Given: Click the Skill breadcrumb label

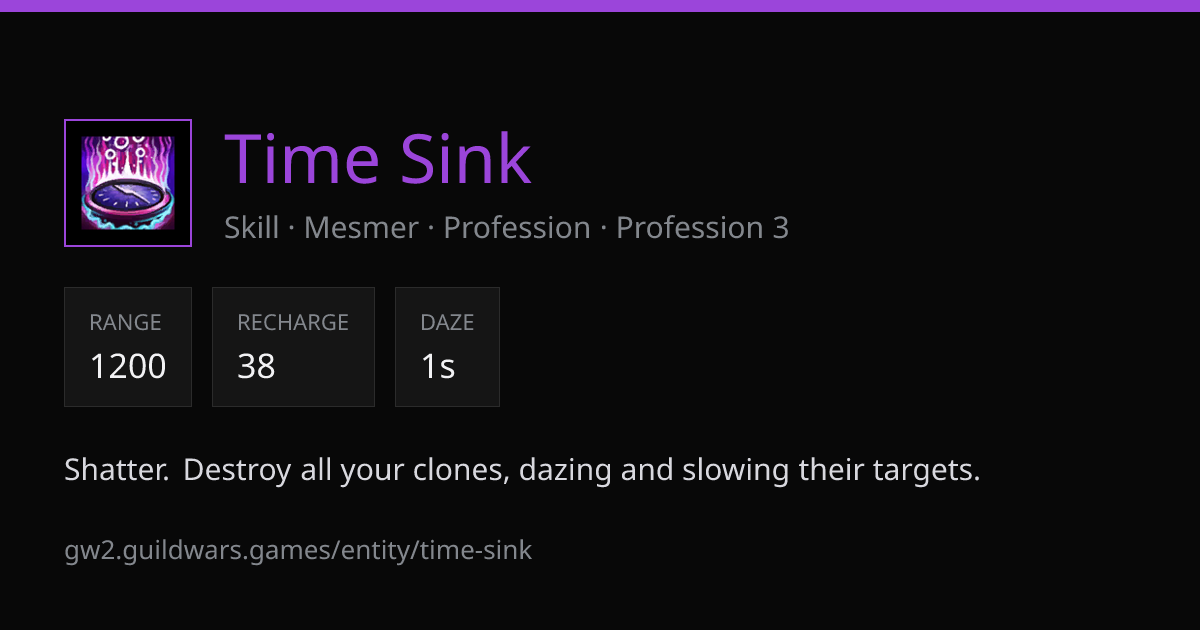Looking at the screenshot, I should 252,228.
